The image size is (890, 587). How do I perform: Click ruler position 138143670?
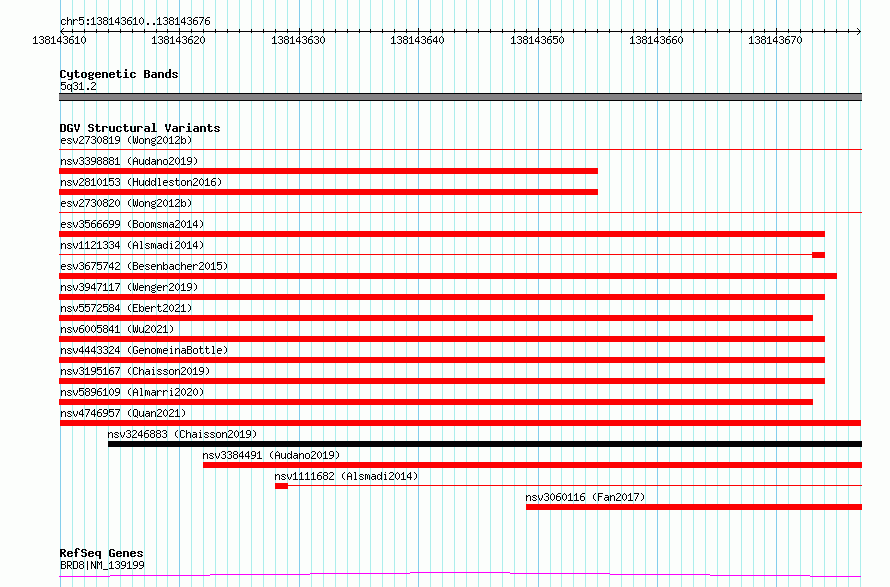point(775,40)
